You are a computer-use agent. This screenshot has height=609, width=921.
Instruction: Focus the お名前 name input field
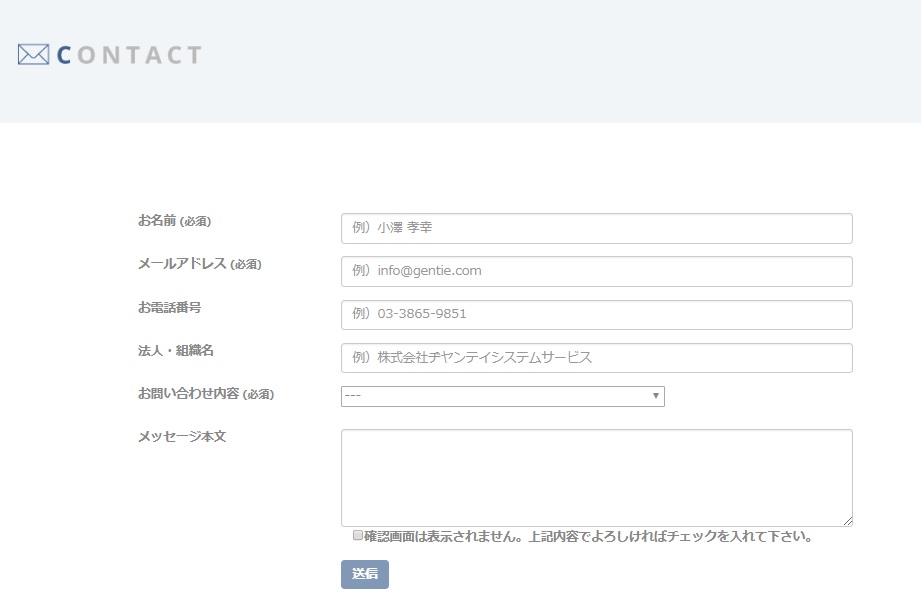pyautogui.click(x=596, y=228)
